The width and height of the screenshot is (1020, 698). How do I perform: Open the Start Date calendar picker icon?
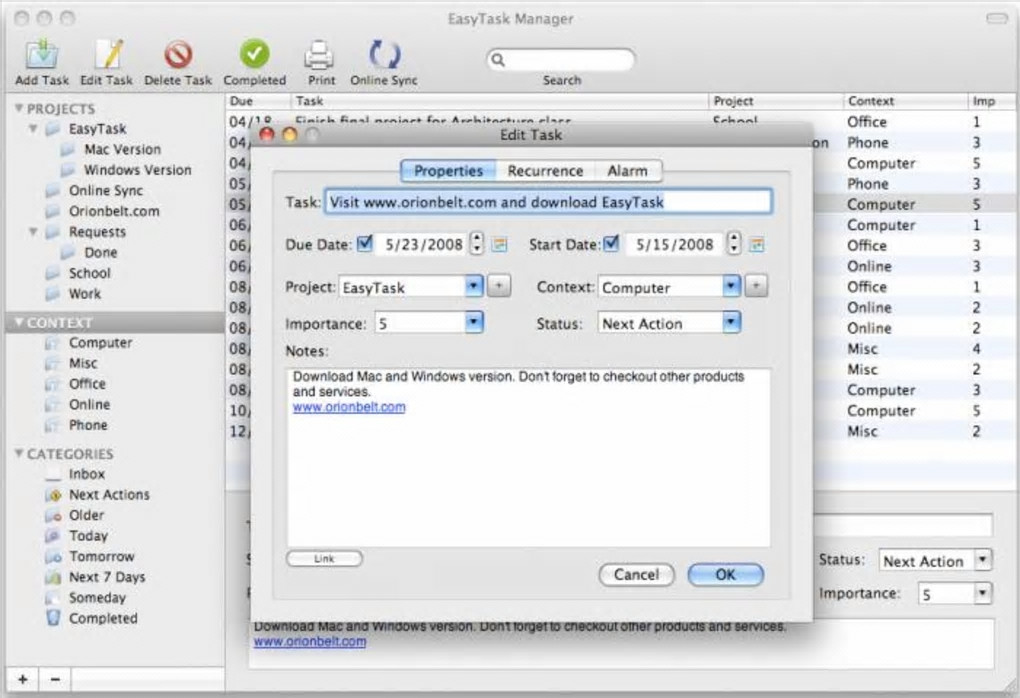(756, 245)
